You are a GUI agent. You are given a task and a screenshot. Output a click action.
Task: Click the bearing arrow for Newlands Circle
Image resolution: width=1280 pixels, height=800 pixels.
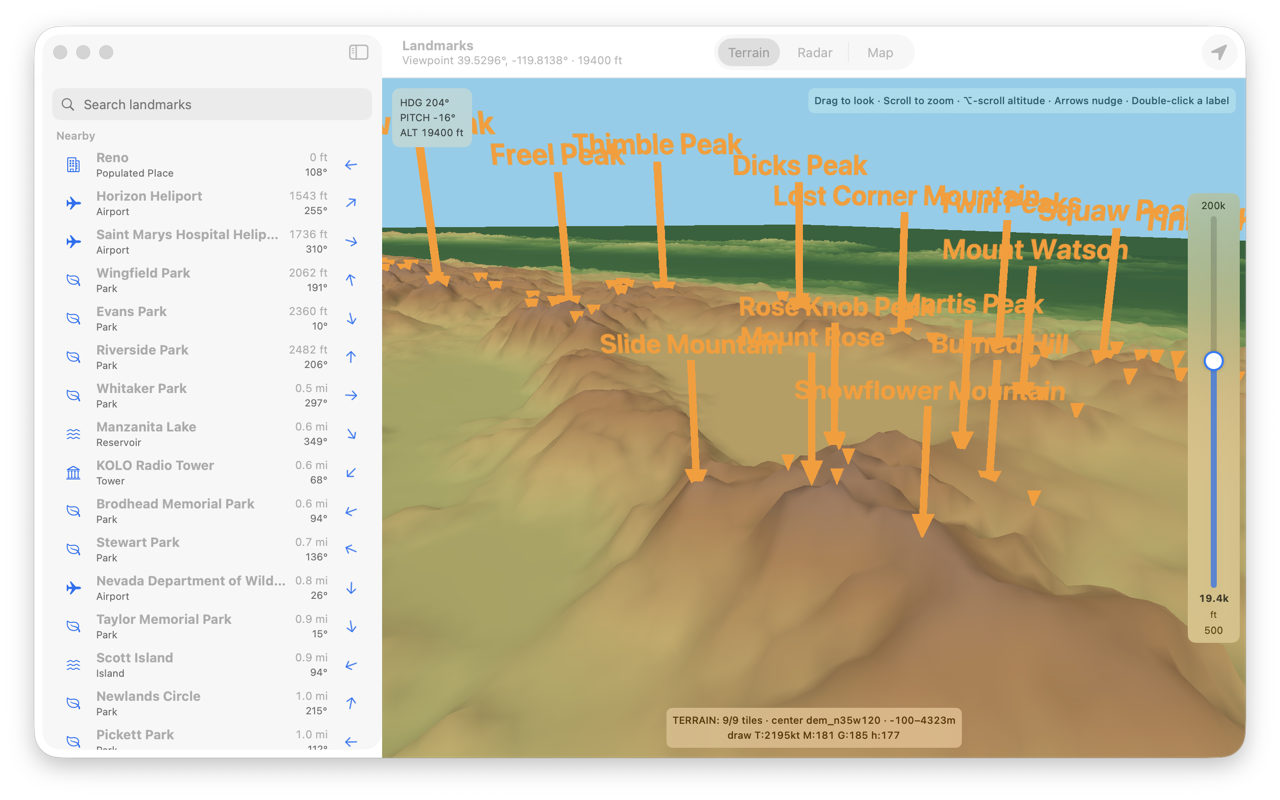tap(351, 704)
